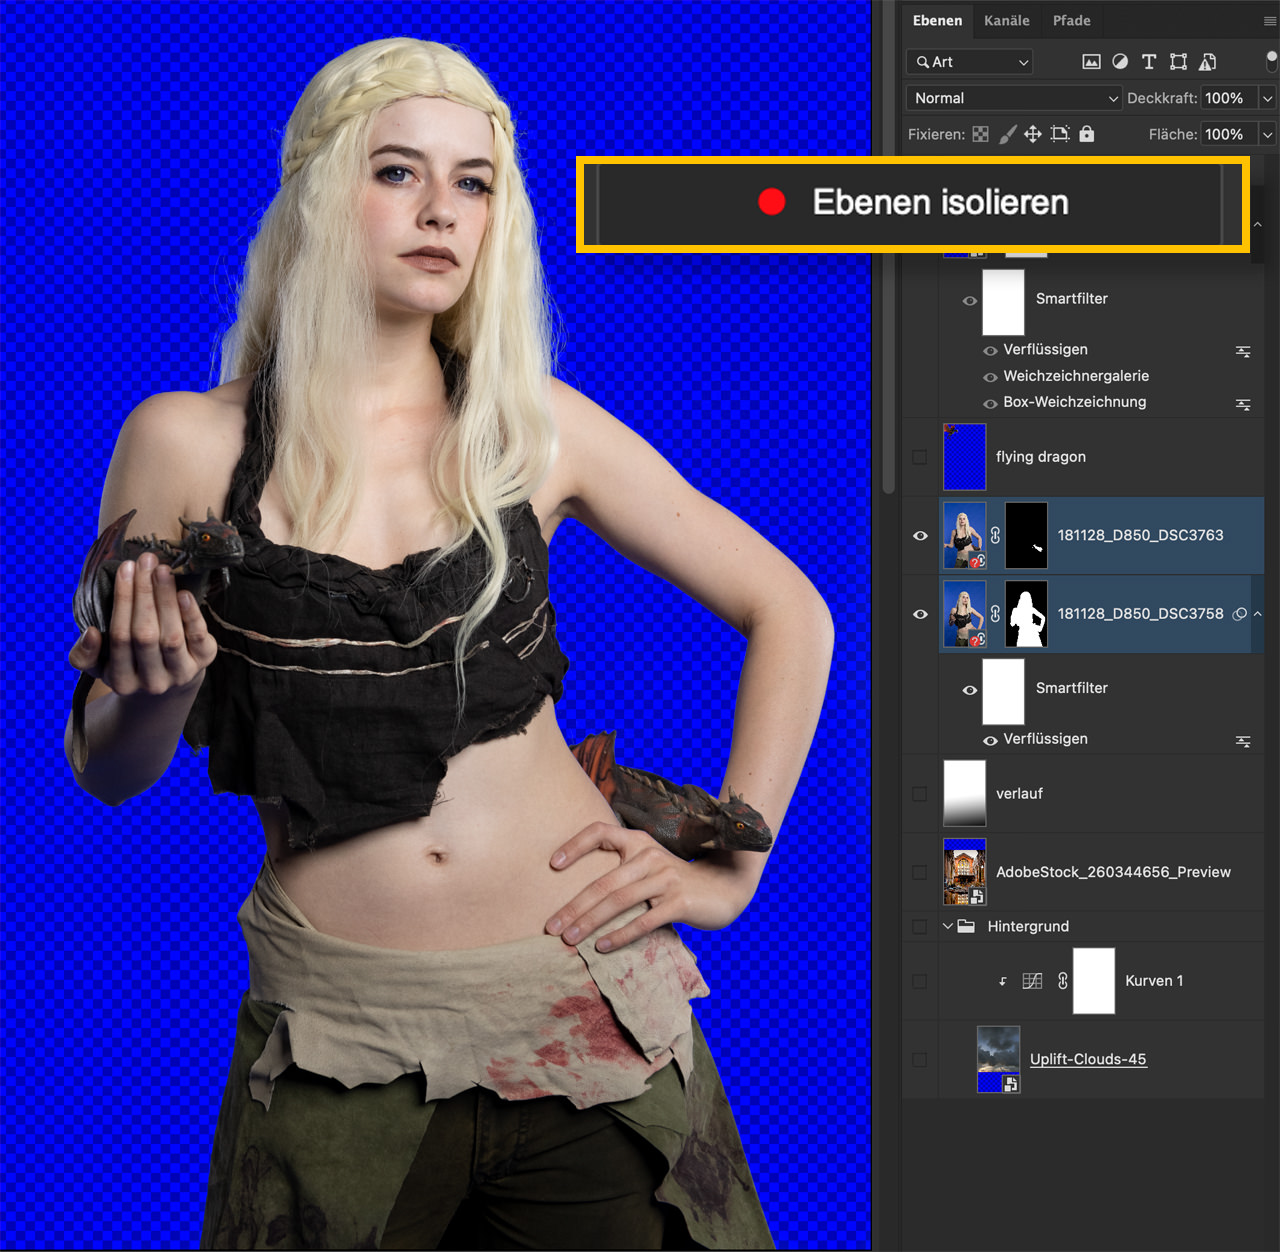Click the lock all padlock icon
Image resolution: width=1280 pixels, height=1252 pixels.
(x=1087, y=134)
